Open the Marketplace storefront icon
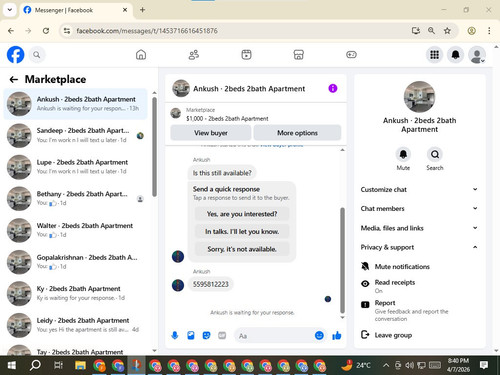This screenshot has height=375, width=500. [299, 55]
